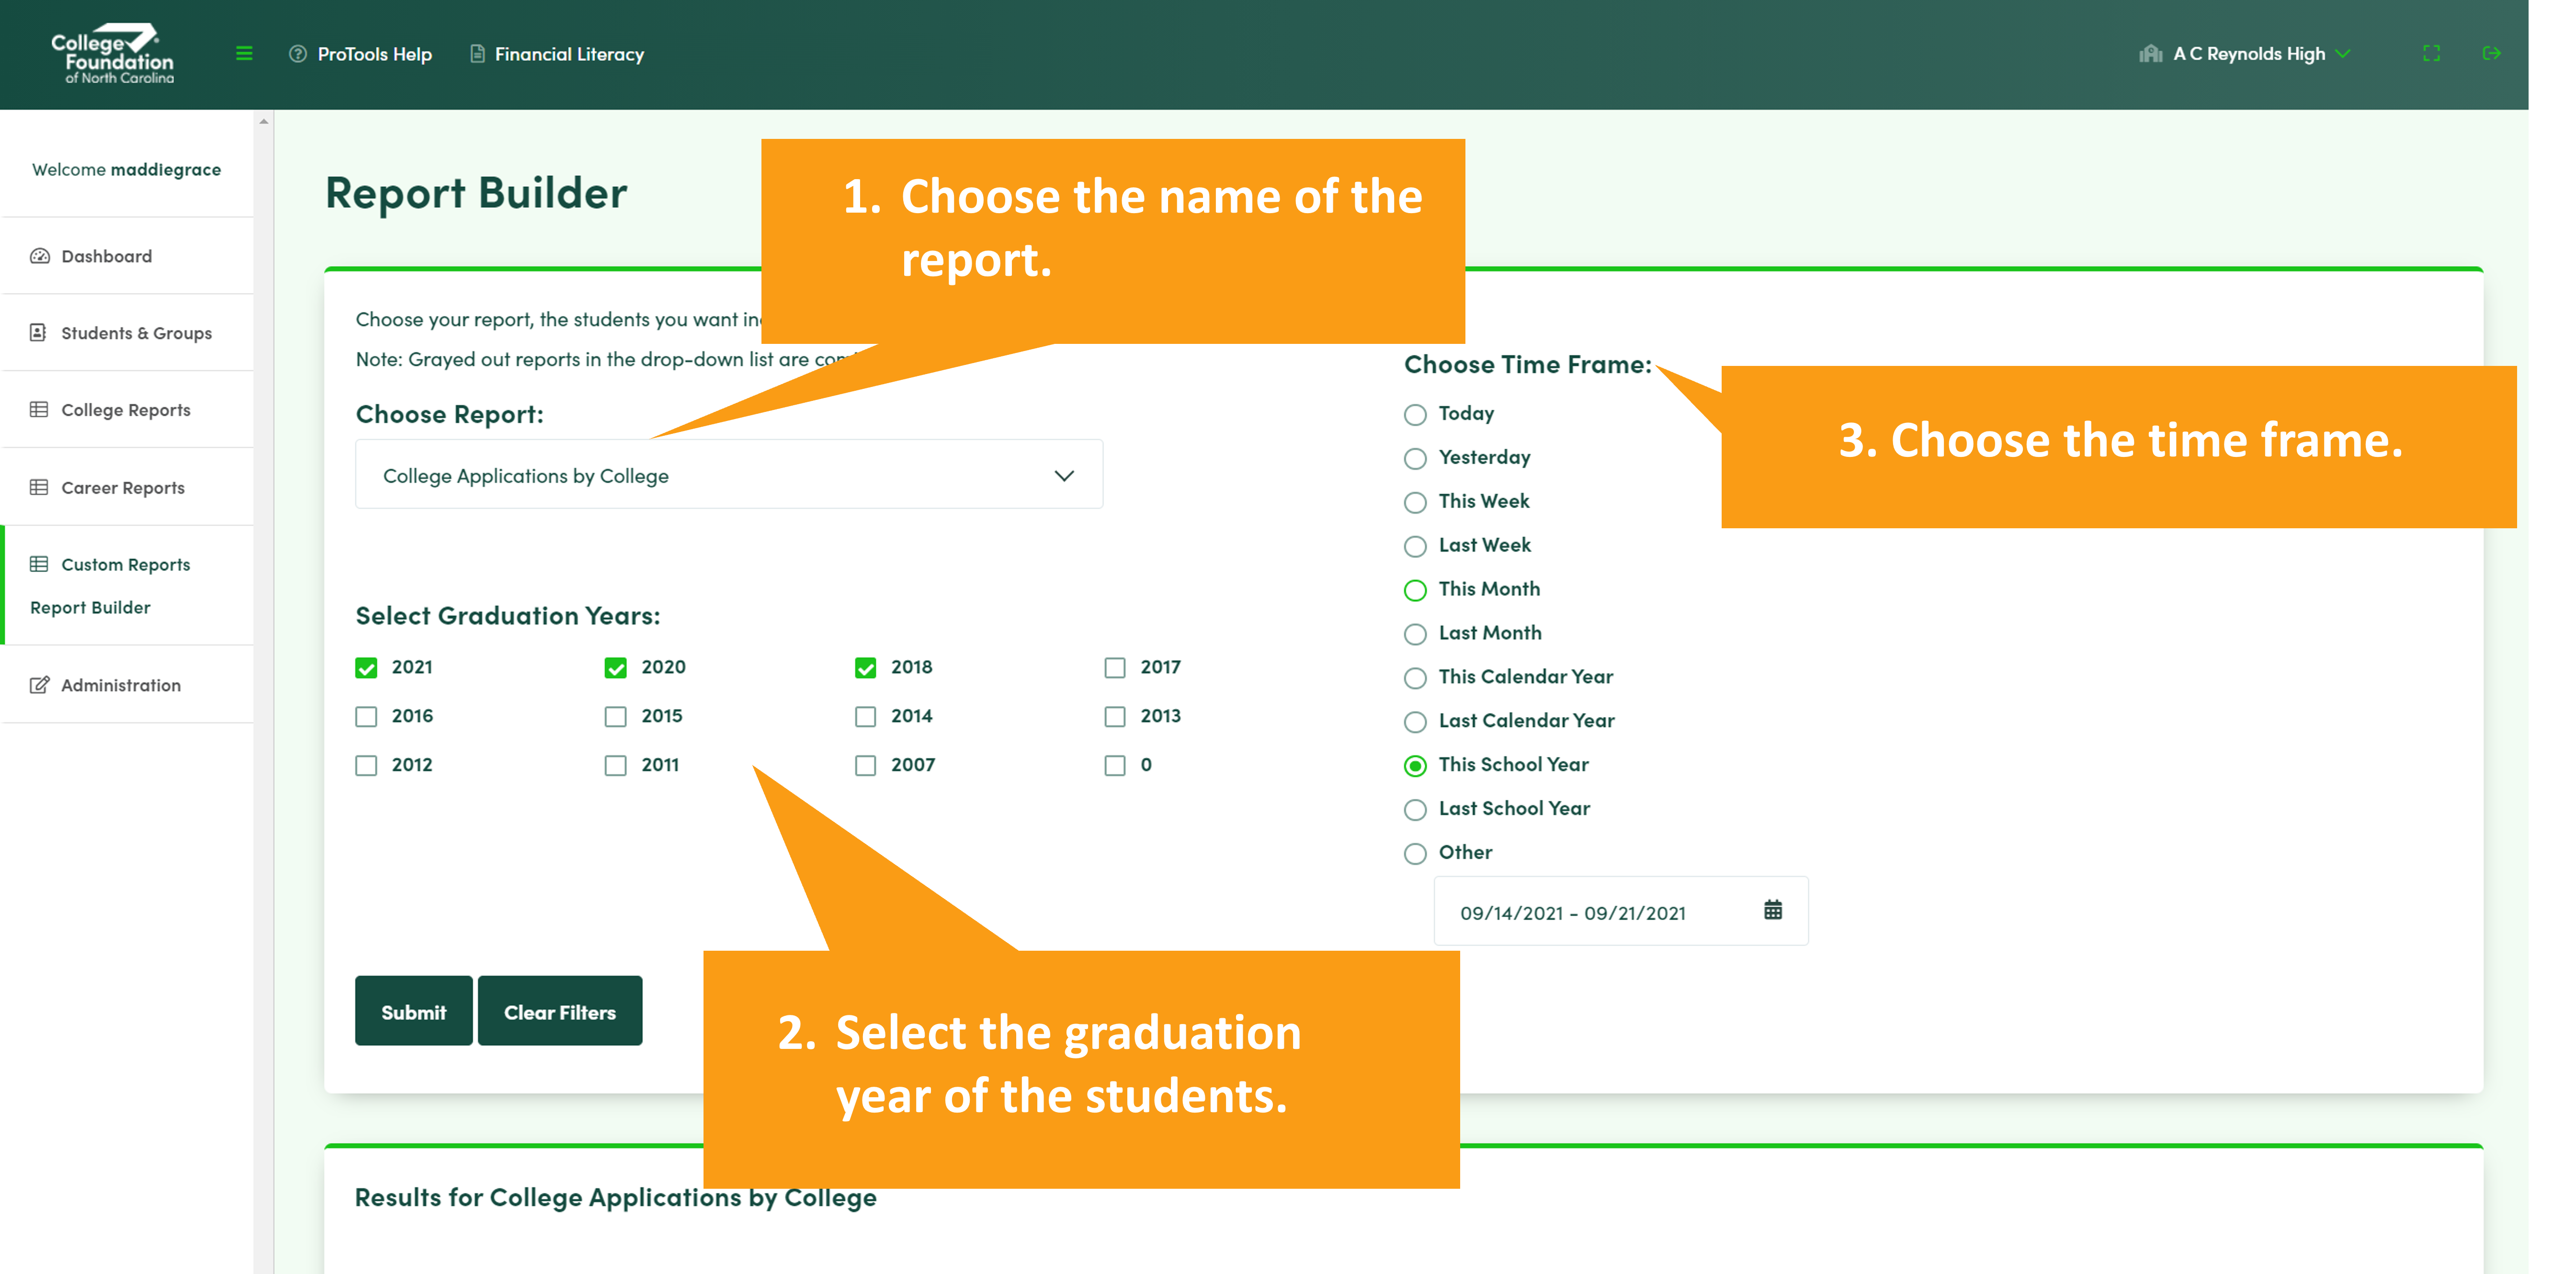
Task: Check the 2012 graduation year
Action: tap(366, 766)
